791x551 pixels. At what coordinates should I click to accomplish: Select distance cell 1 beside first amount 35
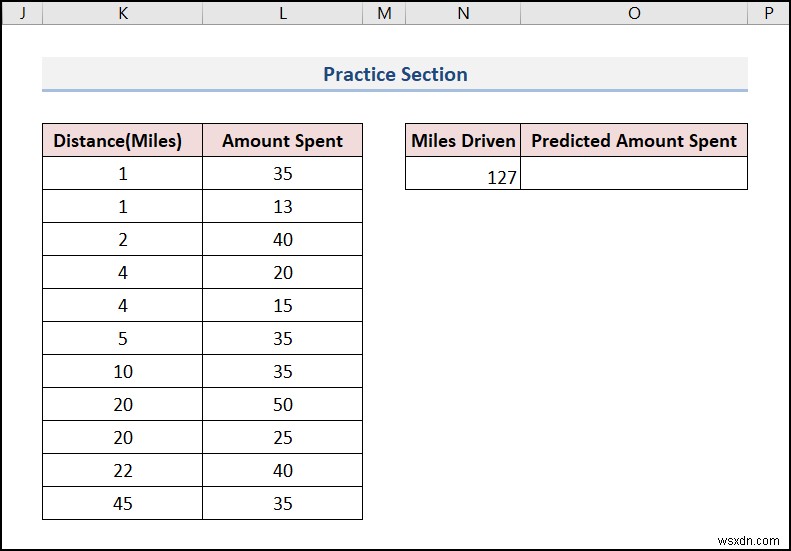[123, 173]
